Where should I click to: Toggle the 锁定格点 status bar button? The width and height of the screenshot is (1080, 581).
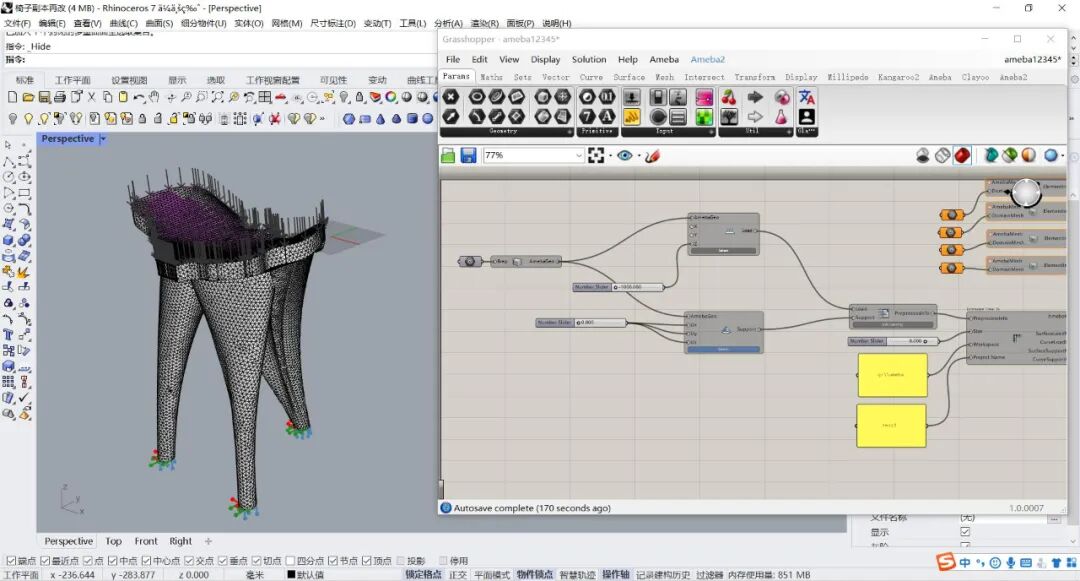point(423,575)
